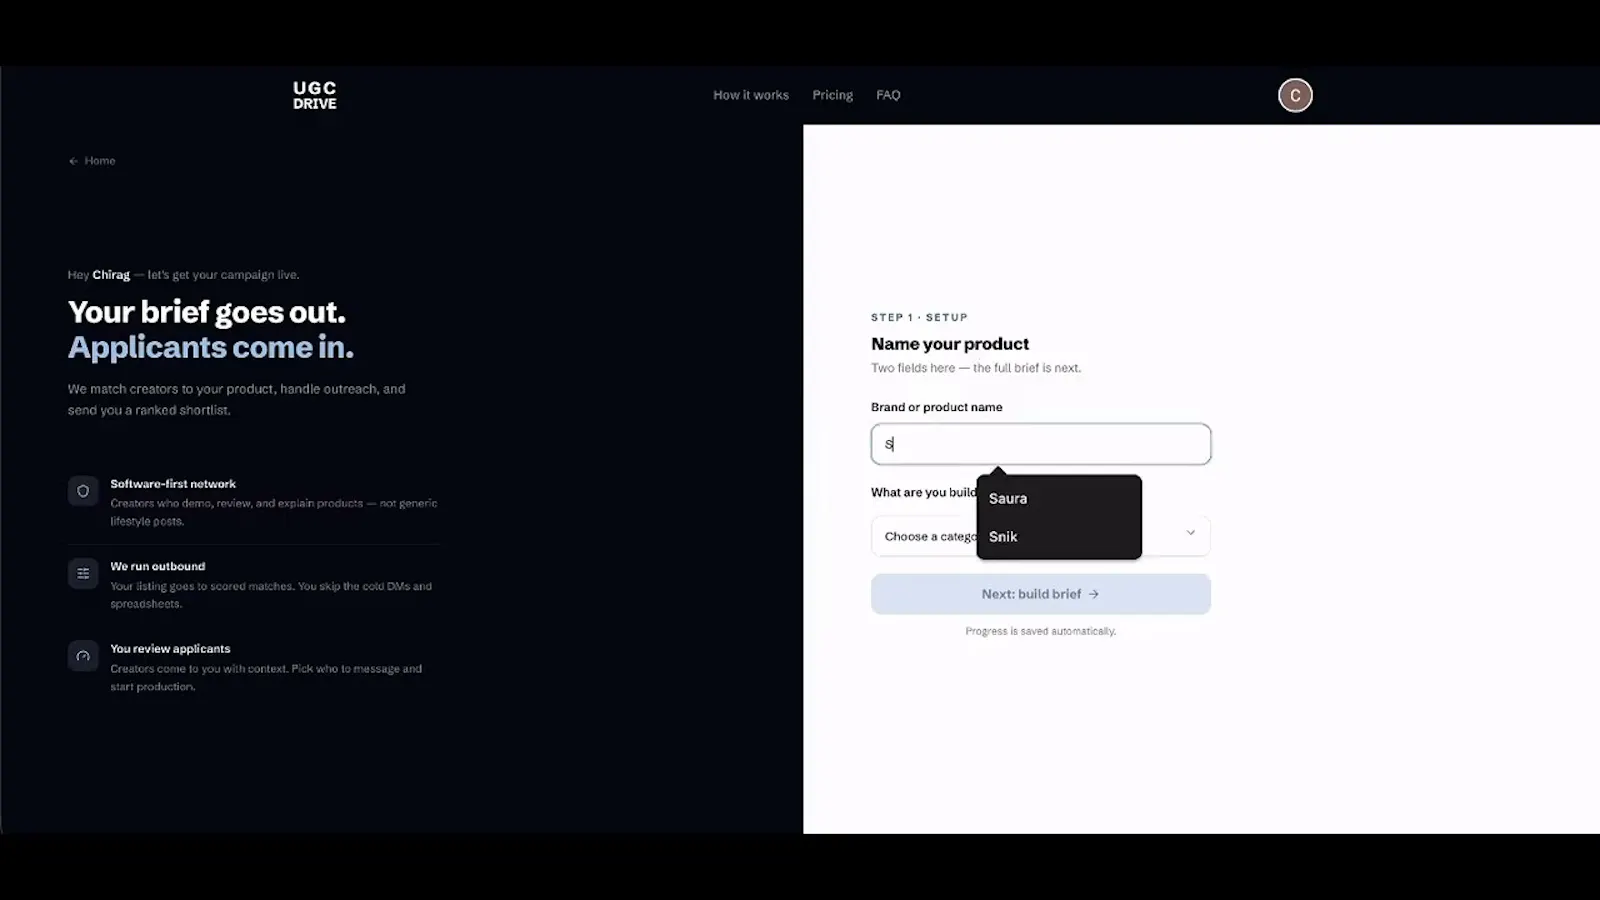The height and width of the screenshot is (900, 1600).
Task: Open the Choose a category combo box
Action: [x=1041, y=536]
